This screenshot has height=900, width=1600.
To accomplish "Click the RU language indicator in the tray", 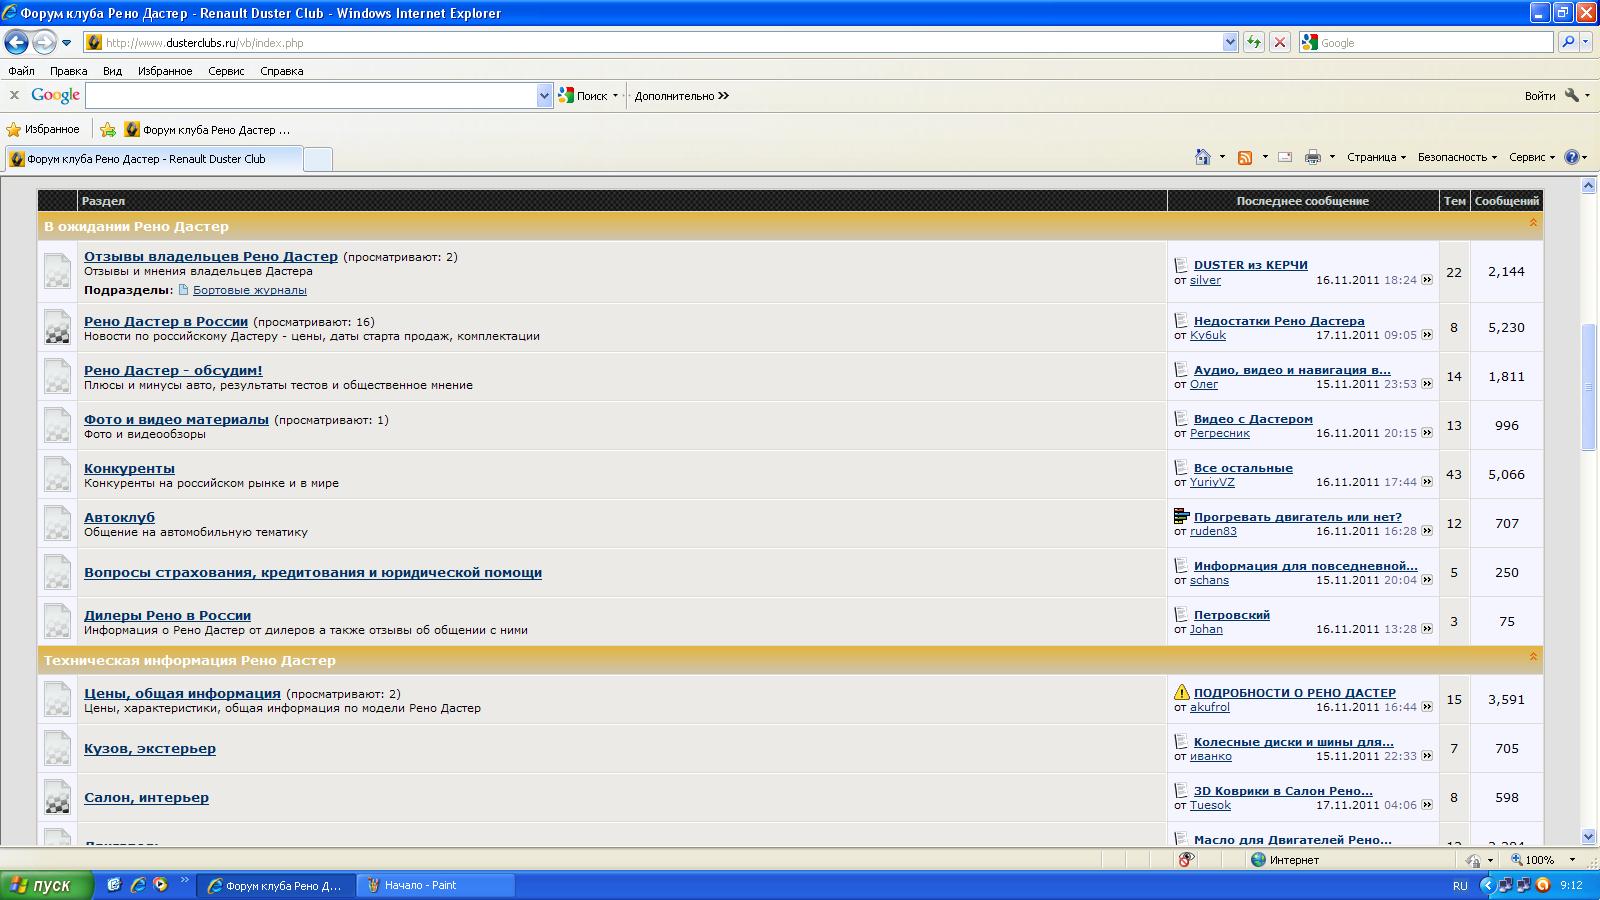I will 1460,886.
